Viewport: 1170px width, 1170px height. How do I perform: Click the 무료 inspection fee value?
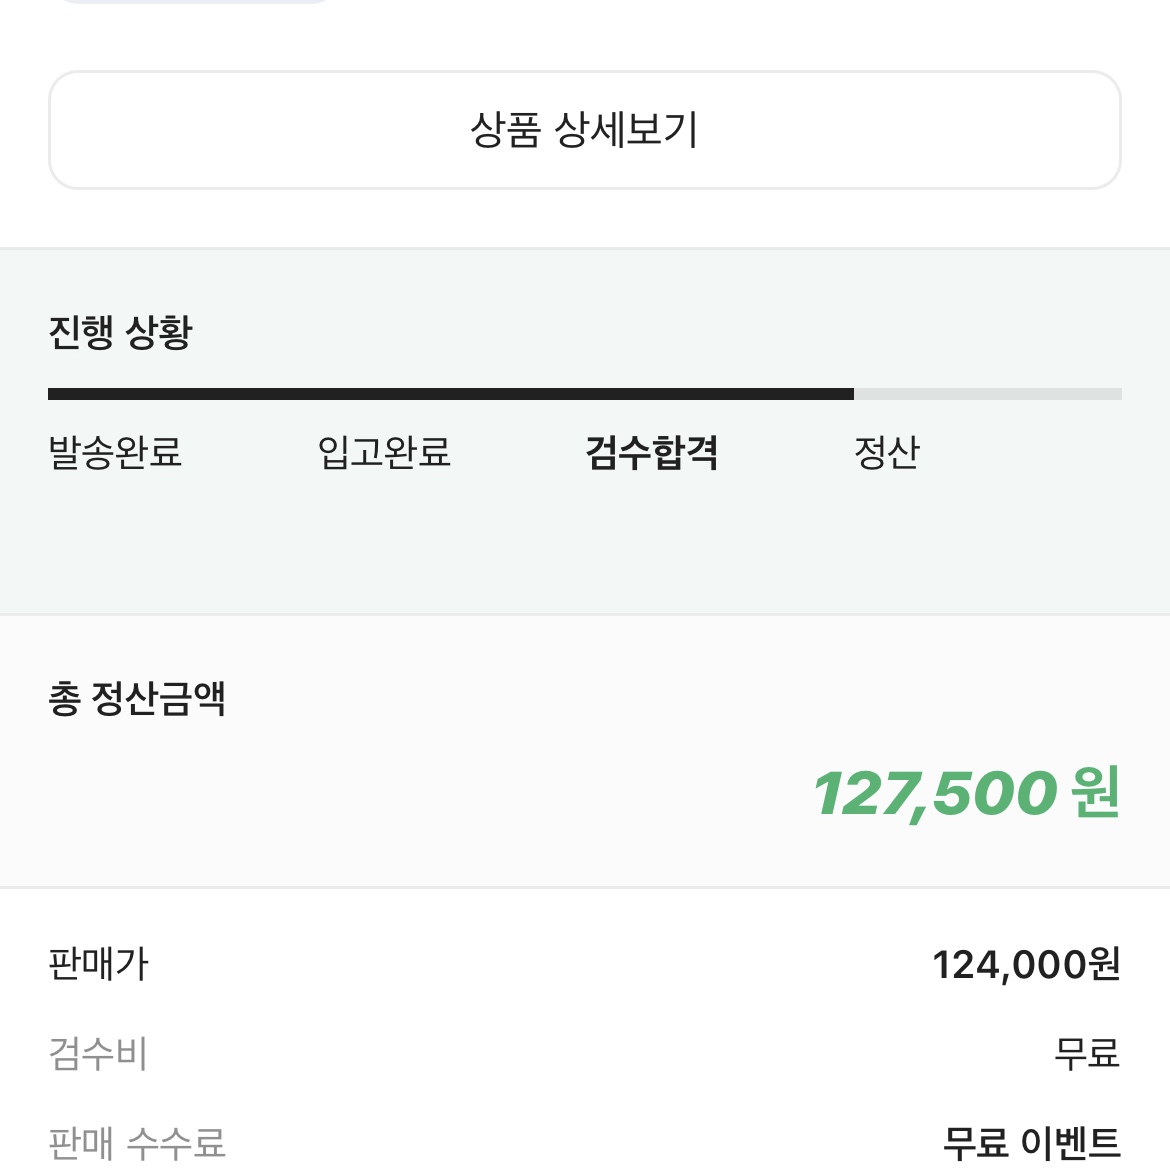(1087, 1054)
